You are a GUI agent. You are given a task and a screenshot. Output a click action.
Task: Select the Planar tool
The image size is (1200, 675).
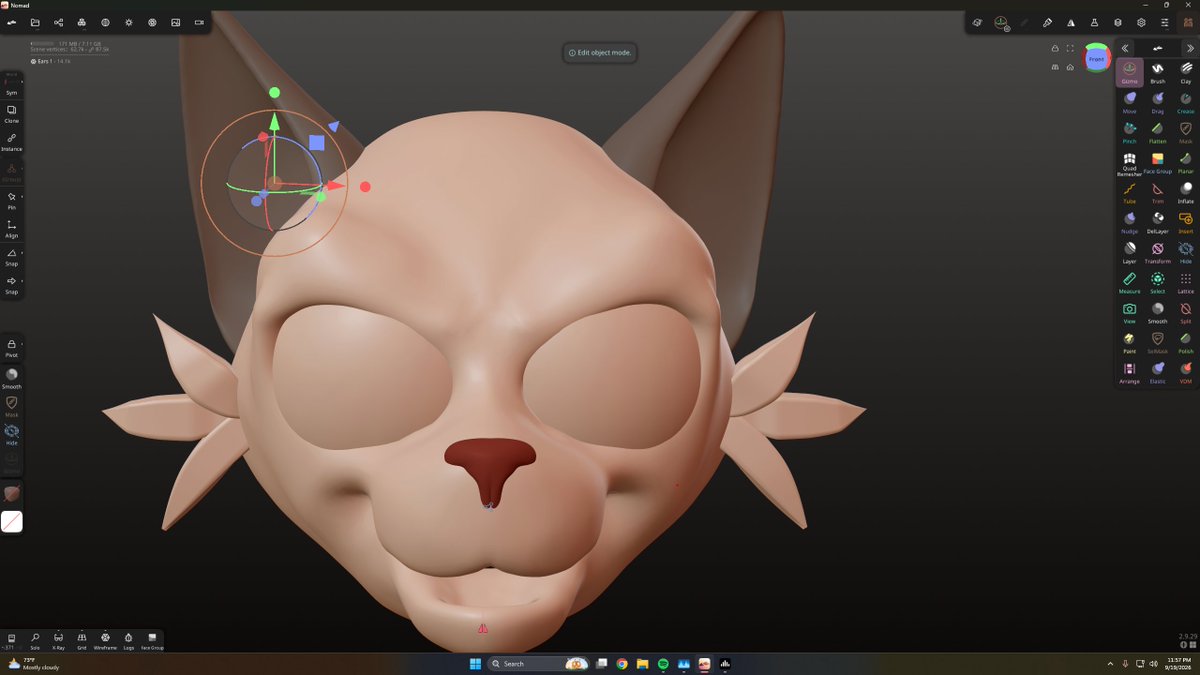coord(1185,162)
